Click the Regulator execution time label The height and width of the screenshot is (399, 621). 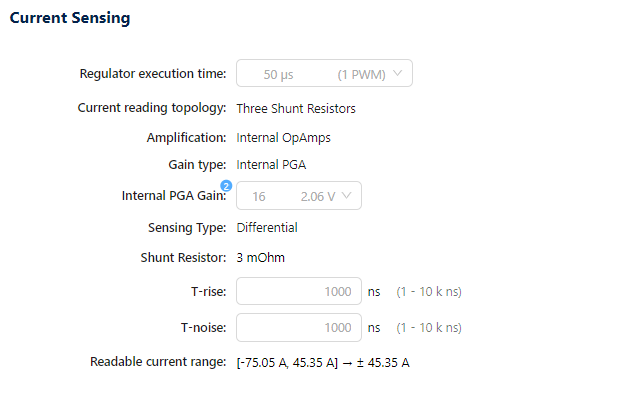[x=153, y=74]
